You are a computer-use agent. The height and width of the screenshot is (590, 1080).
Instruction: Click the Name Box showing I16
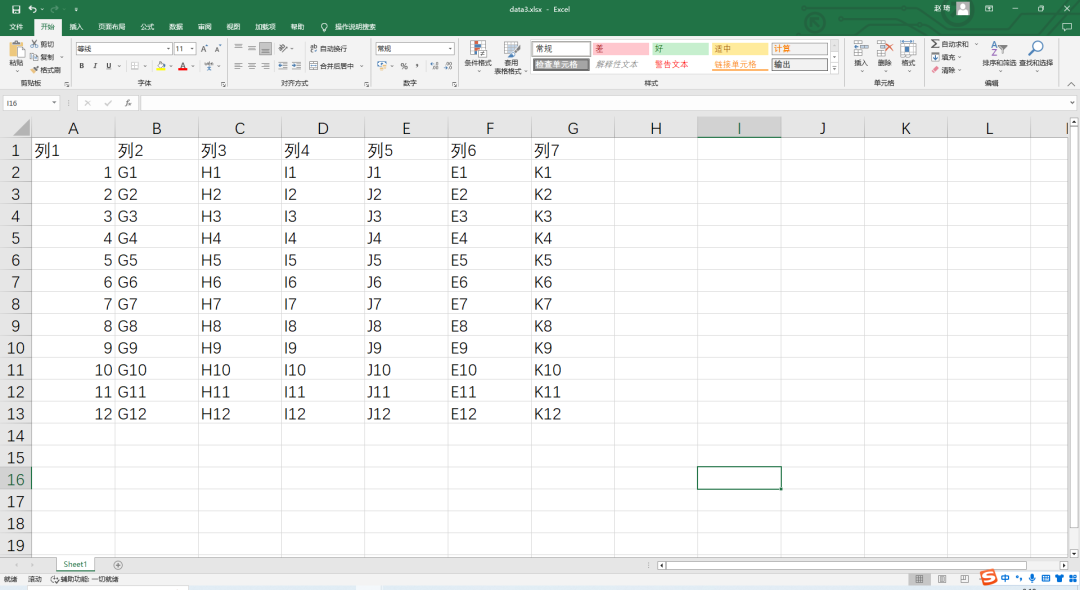[28, 103]
